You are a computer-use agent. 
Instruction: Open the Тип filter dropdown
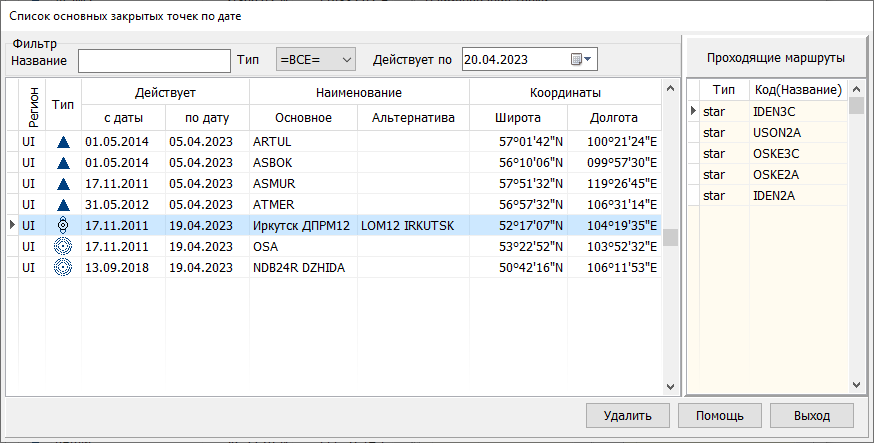(x=315, y=60)
